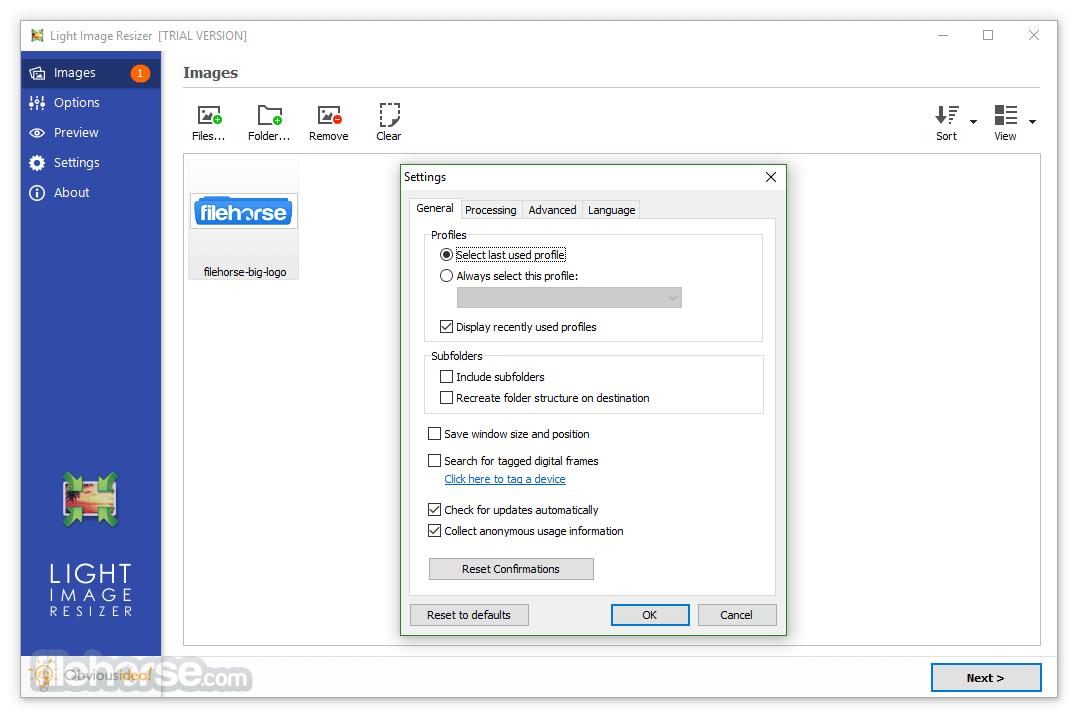Image resolution: width=1078 pixels, height=722 pixels.
Task: Enable Search for tagged digital frames
Action: coord(434,461)
